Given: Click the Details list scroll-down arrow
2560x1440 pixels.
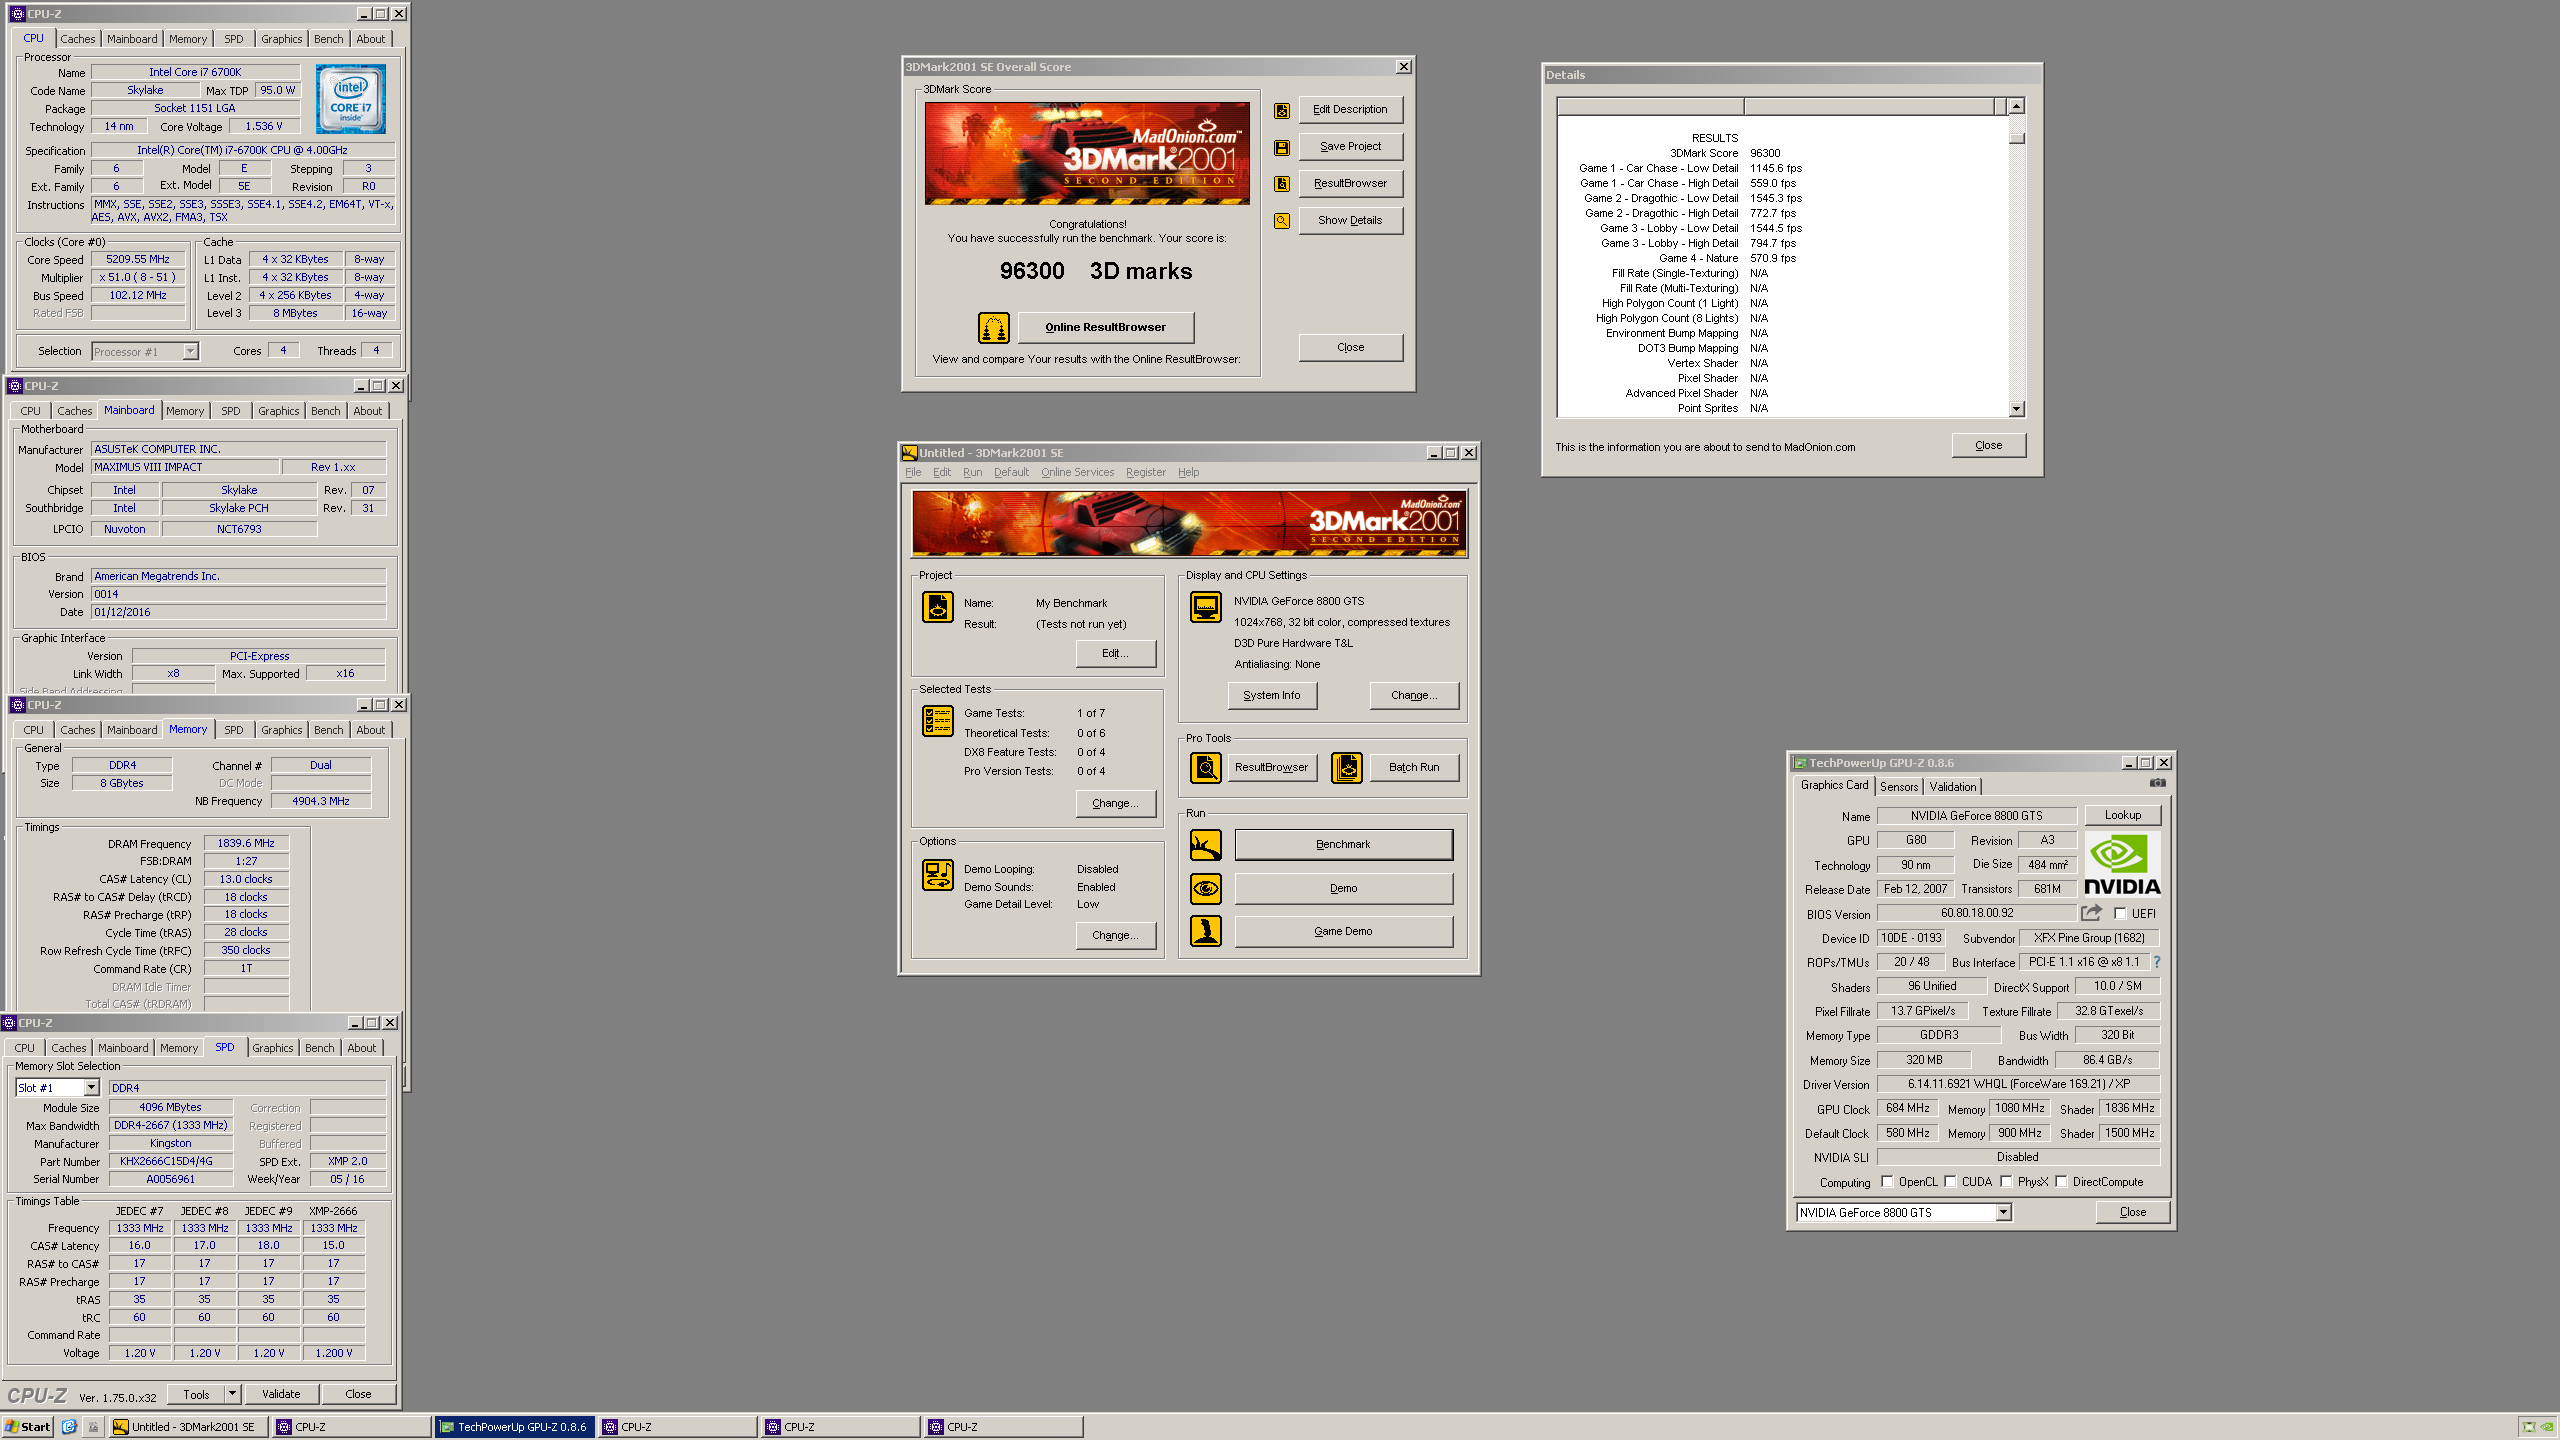Looking at the screenshot, I should [x=2016, y=408].
